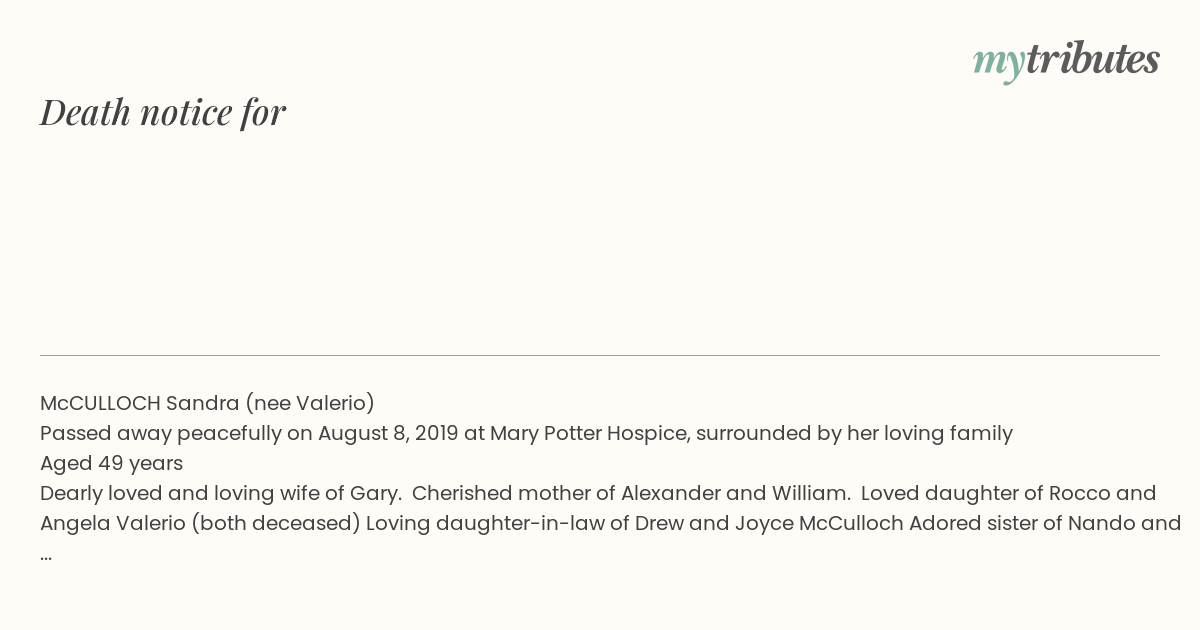Click "surrounded by her loving family" text
Screen dimensions: 1200x630
pyautogui.click(x=854, y=434)
